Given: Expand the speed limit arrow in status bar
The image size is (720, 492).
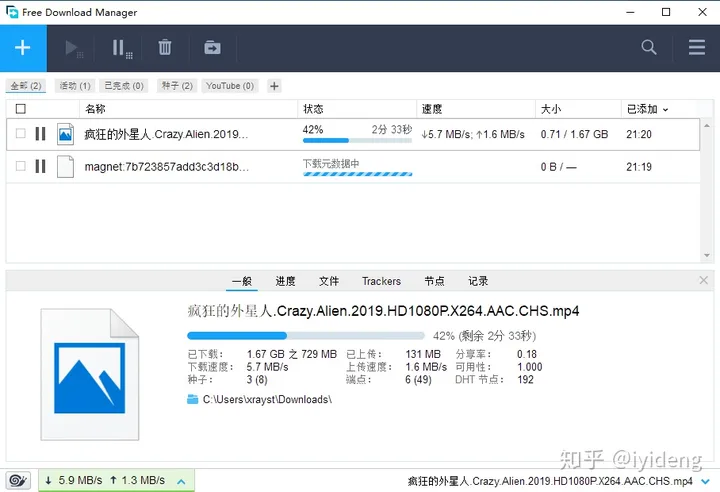Looking at the screenshot, I should (181, 481).
